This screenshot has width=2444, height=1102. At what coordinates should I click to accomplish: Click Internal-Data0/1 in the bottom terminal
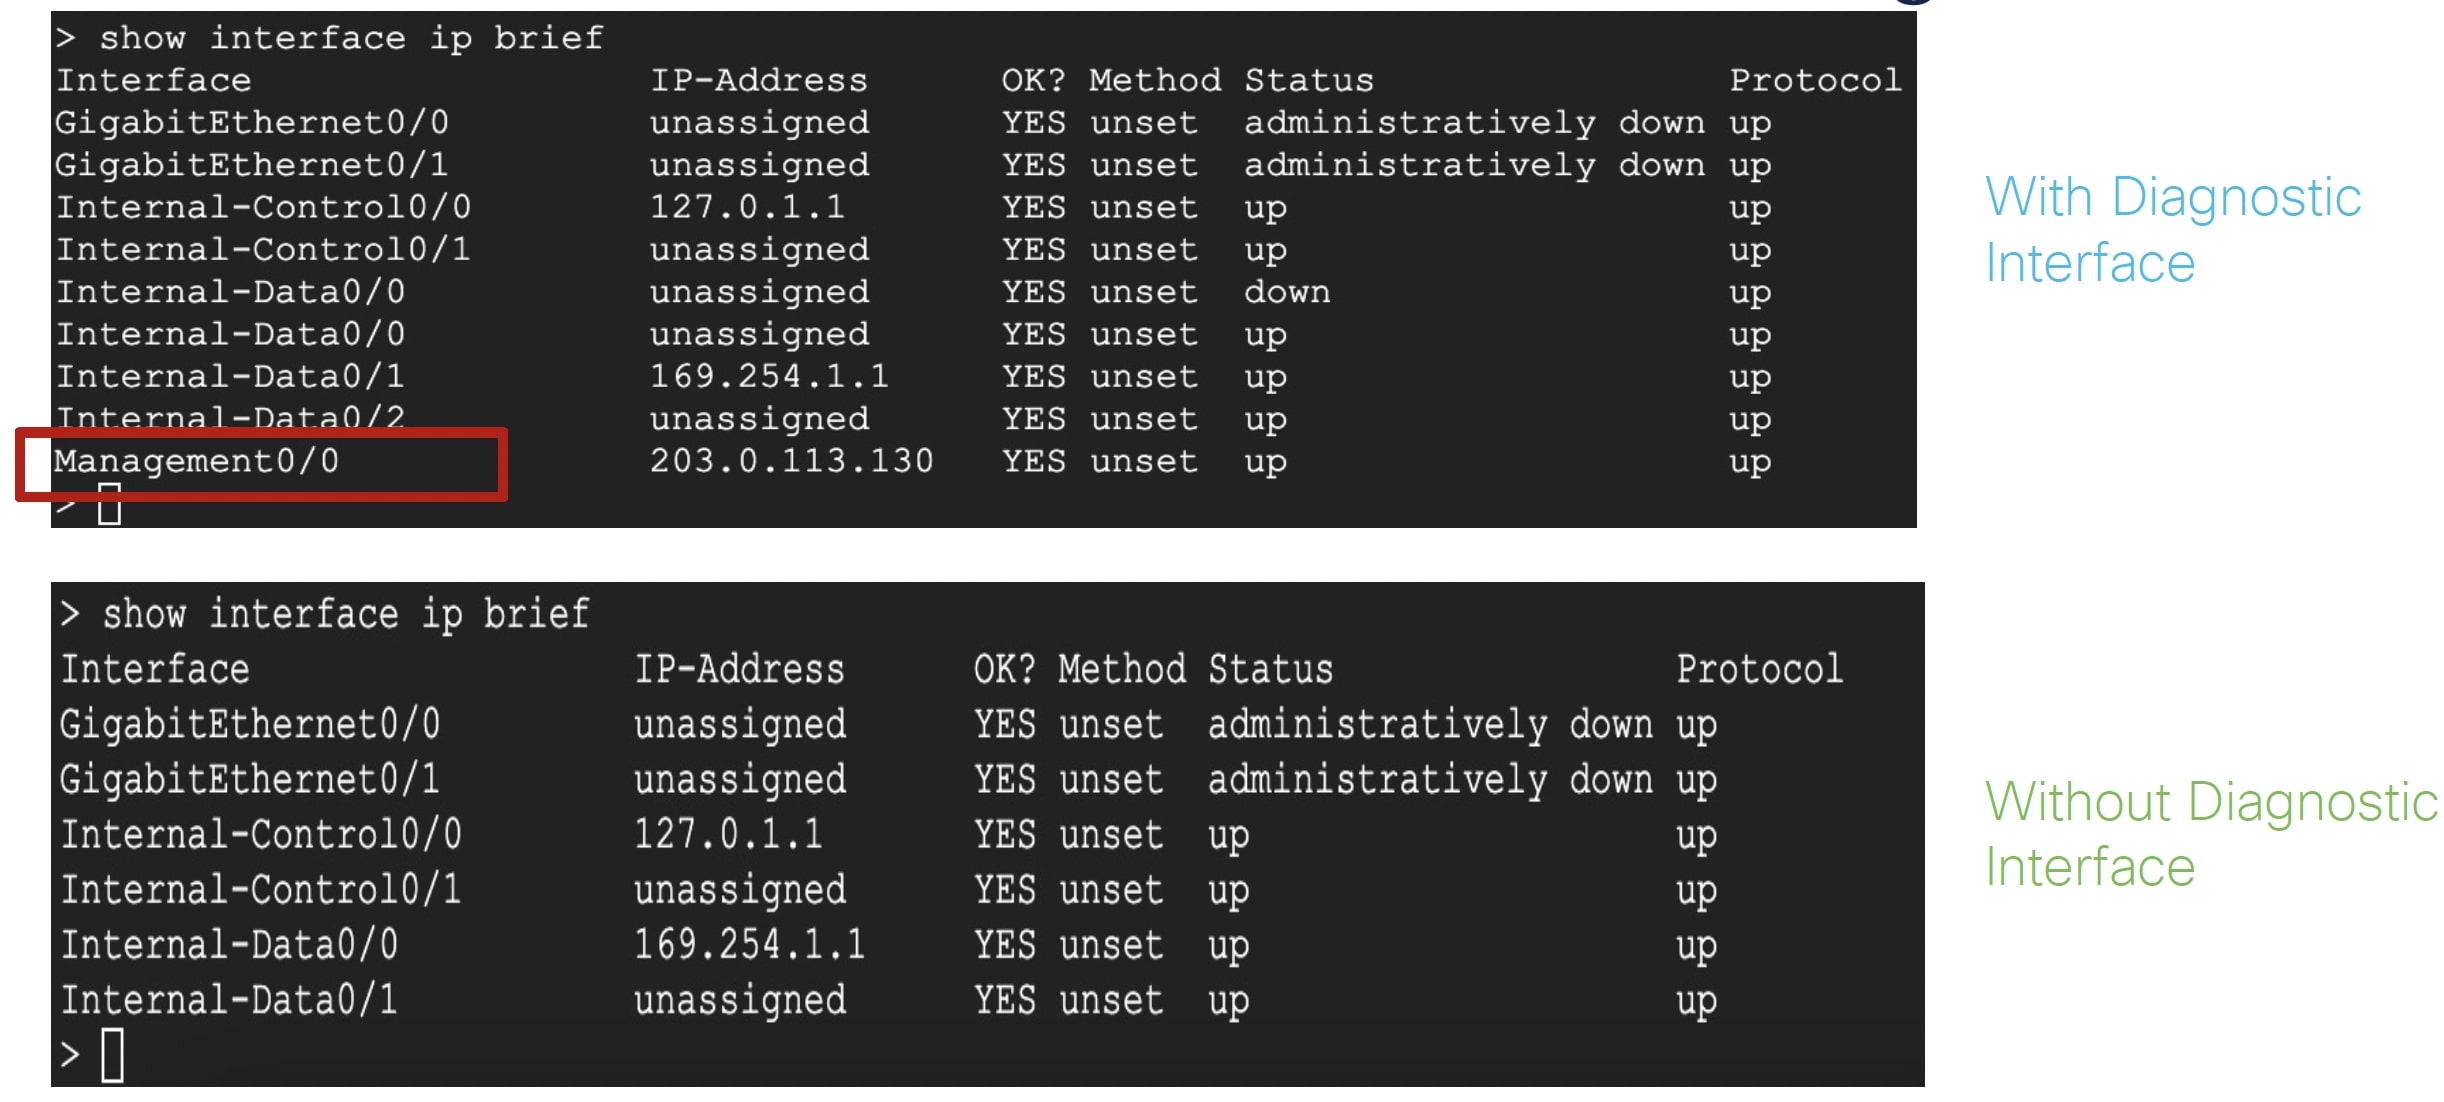[x=229, y=1000]
